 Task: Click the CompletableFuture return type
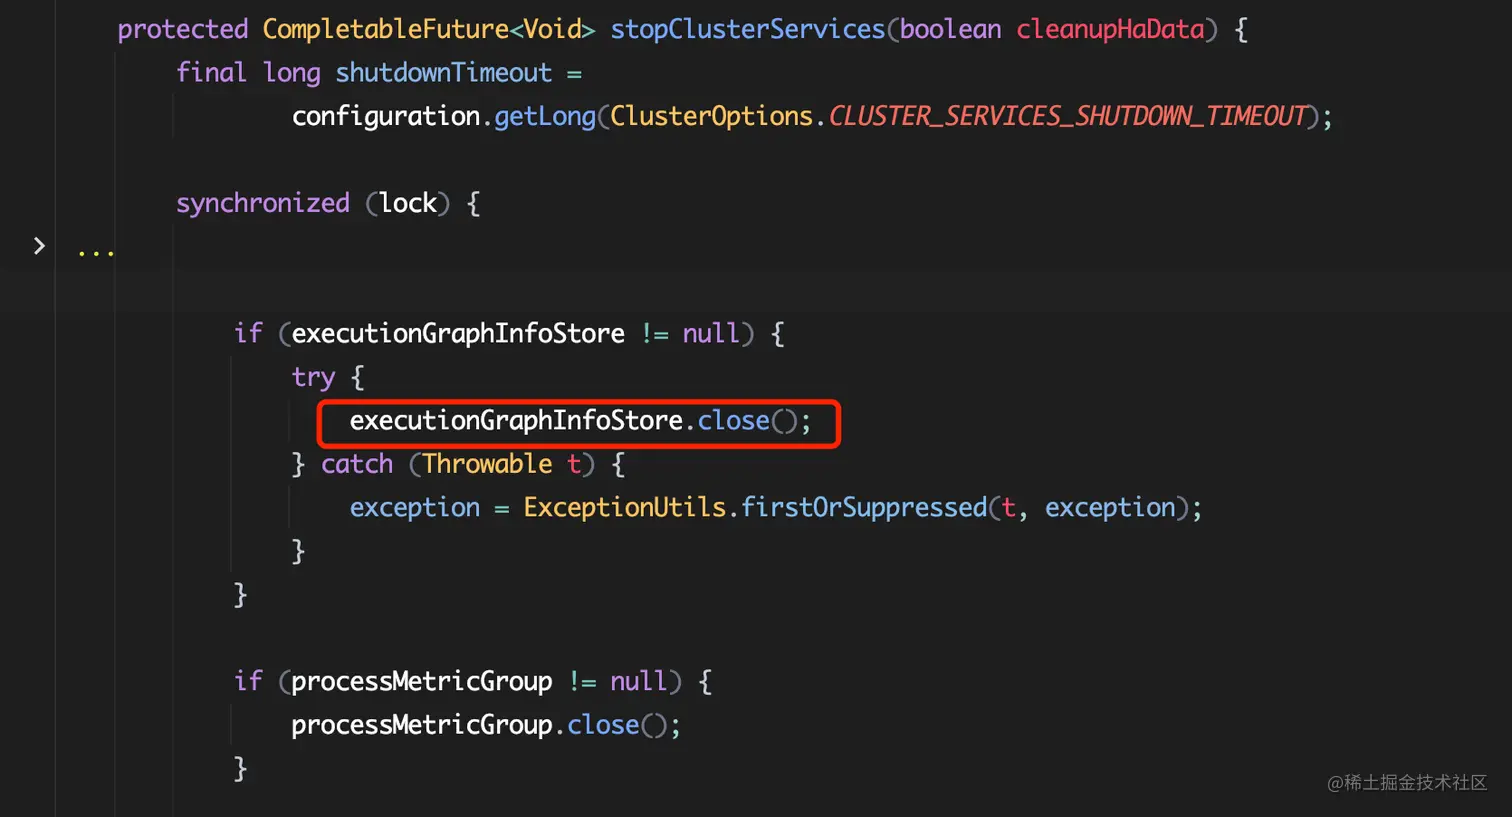coord(385,29)
